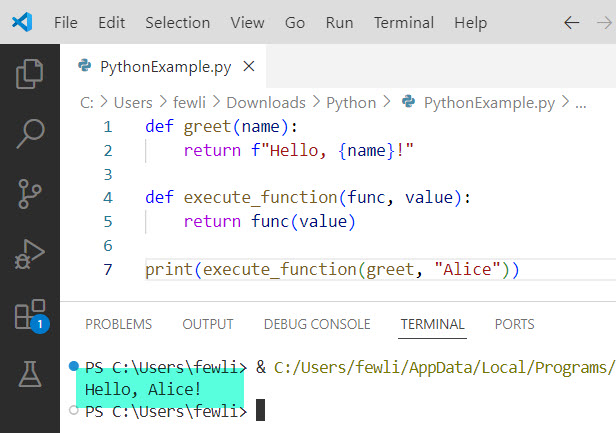The image size is (616, 433).
Task: Open the Help menu
Action: 470,23
